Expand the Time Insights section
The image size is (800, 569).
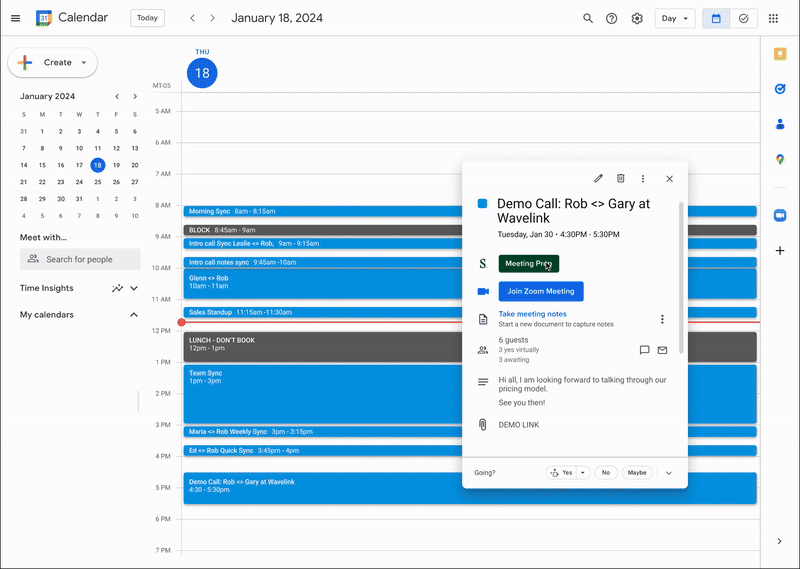(134, 288)
